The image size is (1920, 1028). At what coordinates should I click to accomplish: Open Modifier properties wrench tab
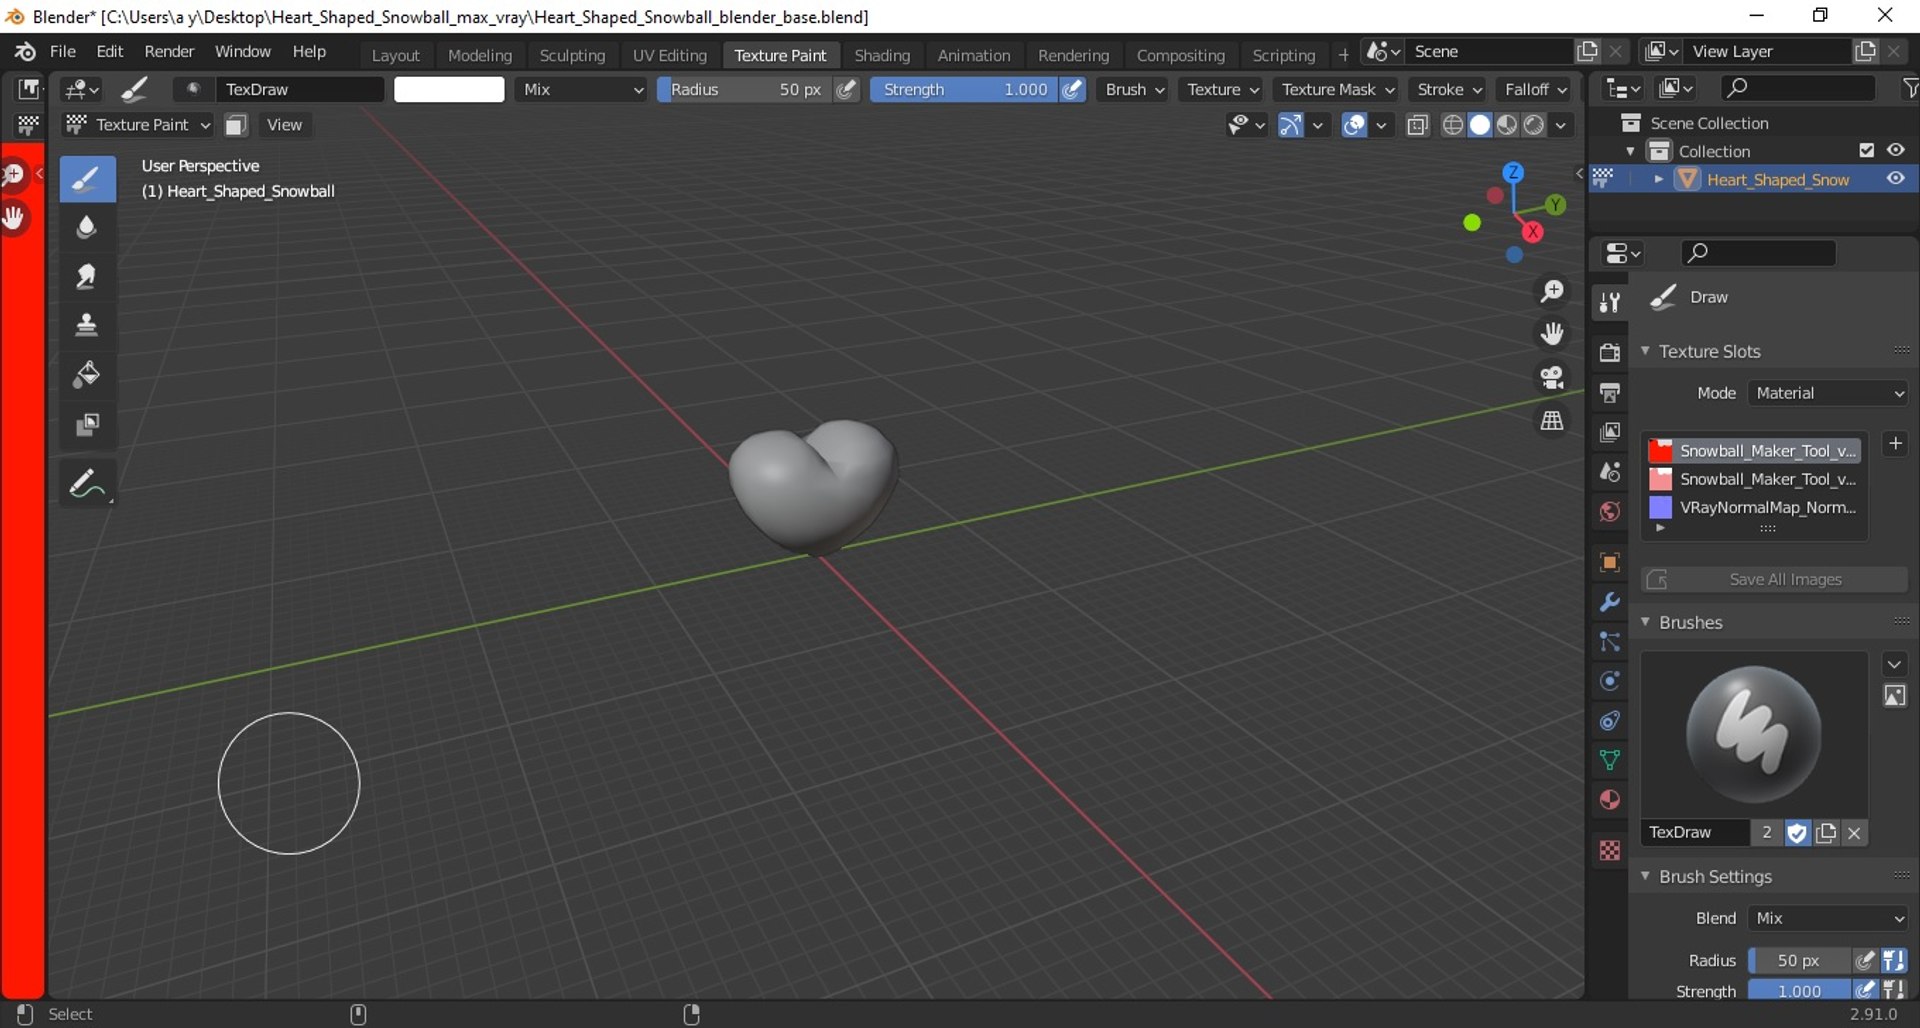(x=1609, y=602)
